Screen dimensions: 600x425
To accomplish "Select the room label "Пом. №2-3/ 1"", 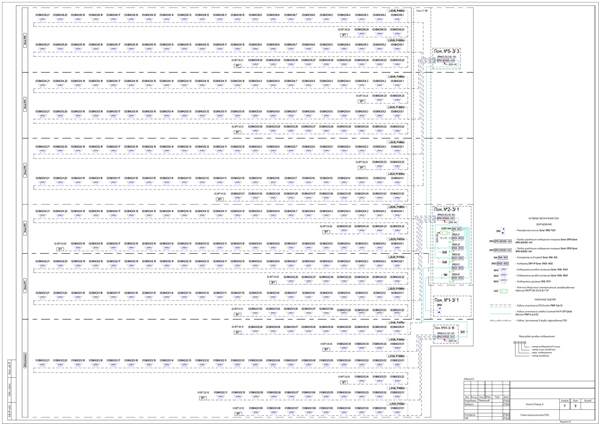I will click(447, 210).
